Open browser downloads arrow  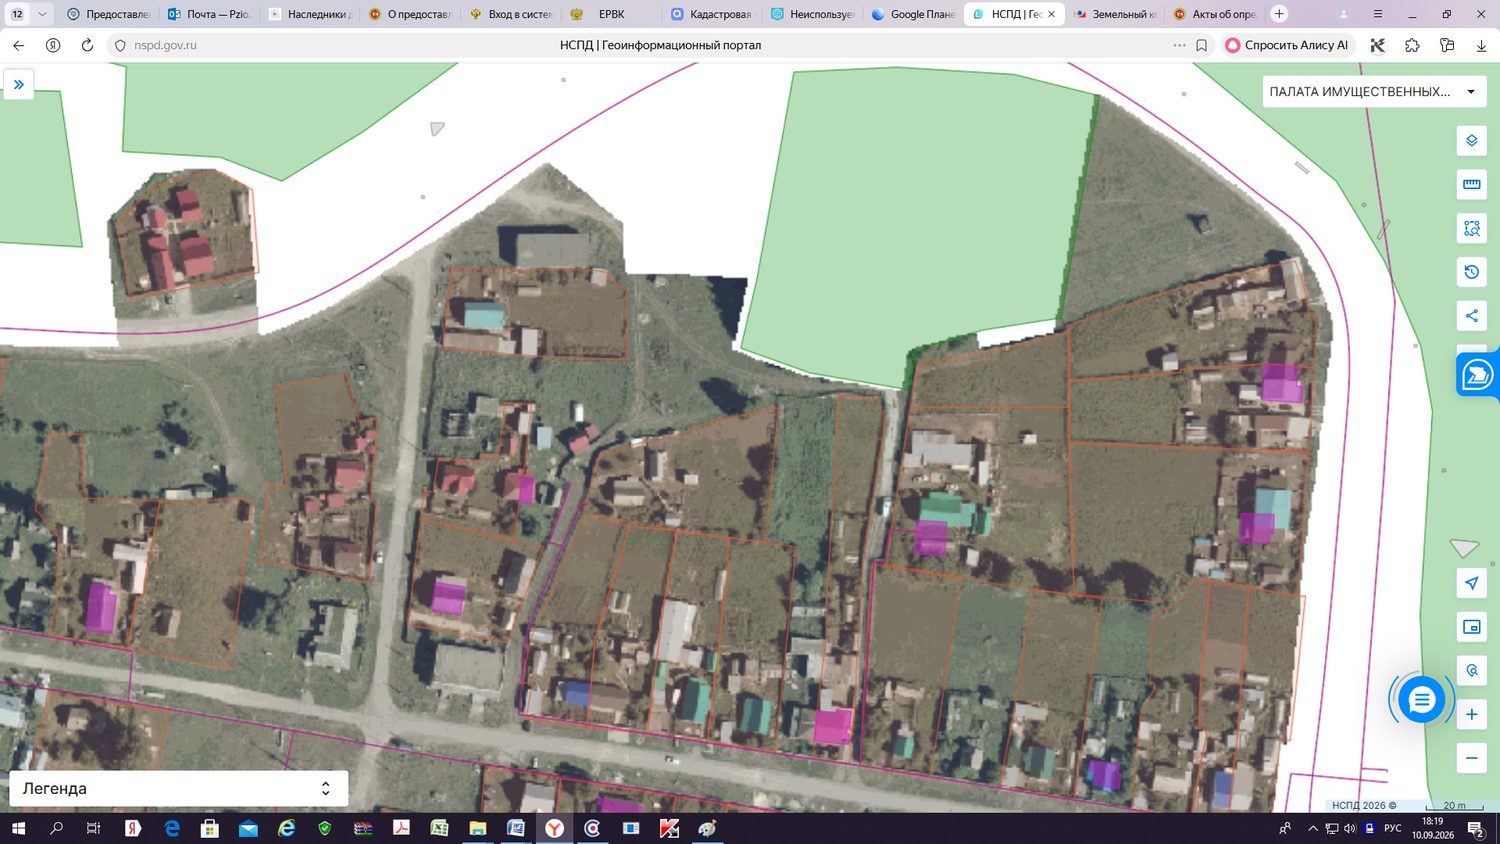coord(1481,45)
